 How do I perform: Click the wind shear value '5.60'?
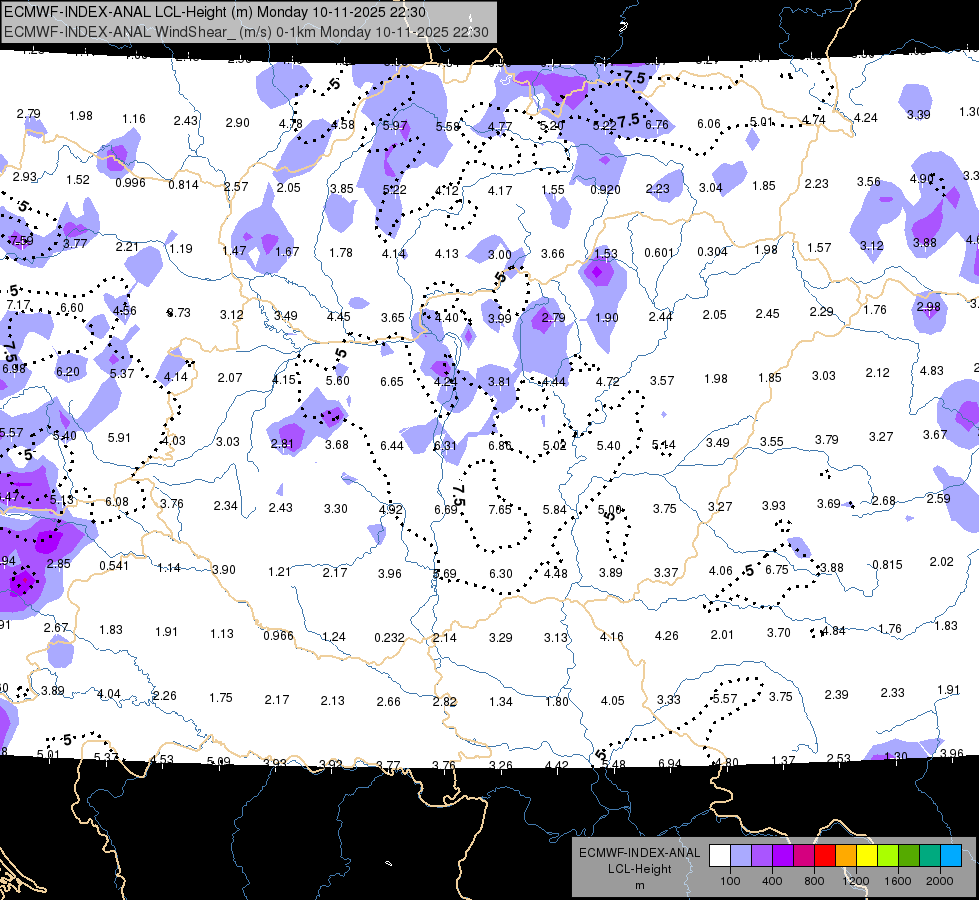[338, 381]
